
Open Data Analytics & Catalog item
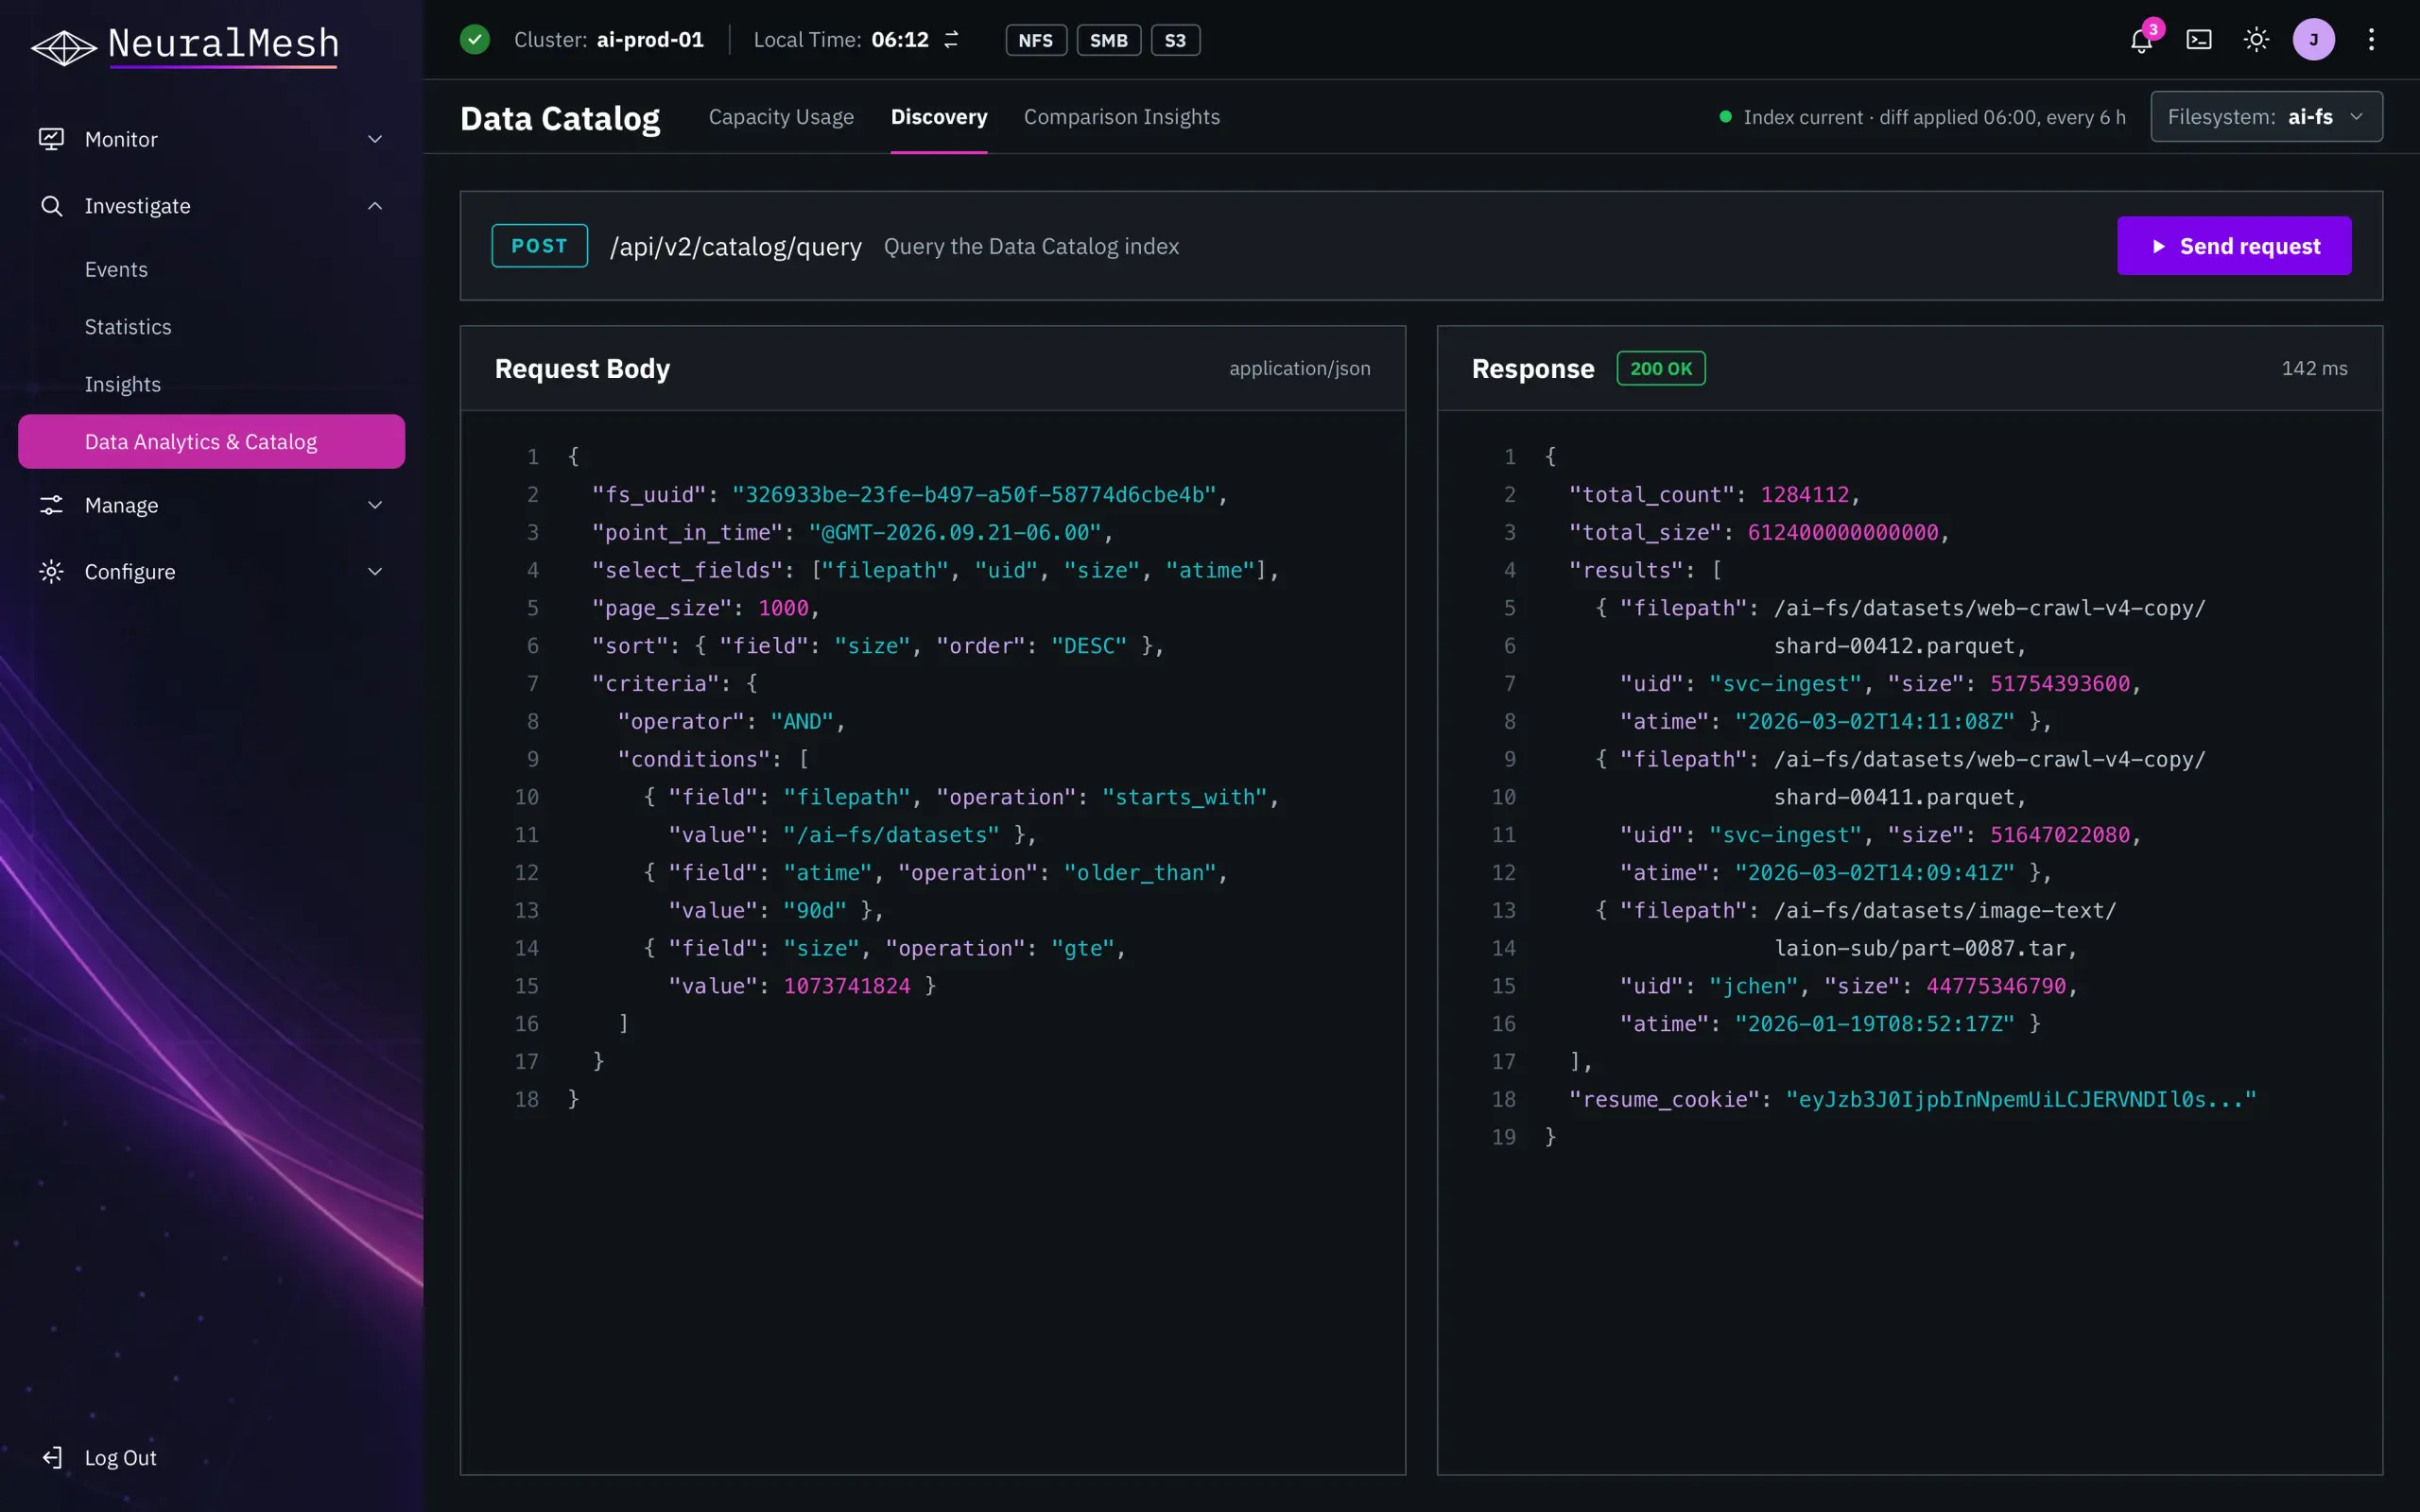coord(211,441)
